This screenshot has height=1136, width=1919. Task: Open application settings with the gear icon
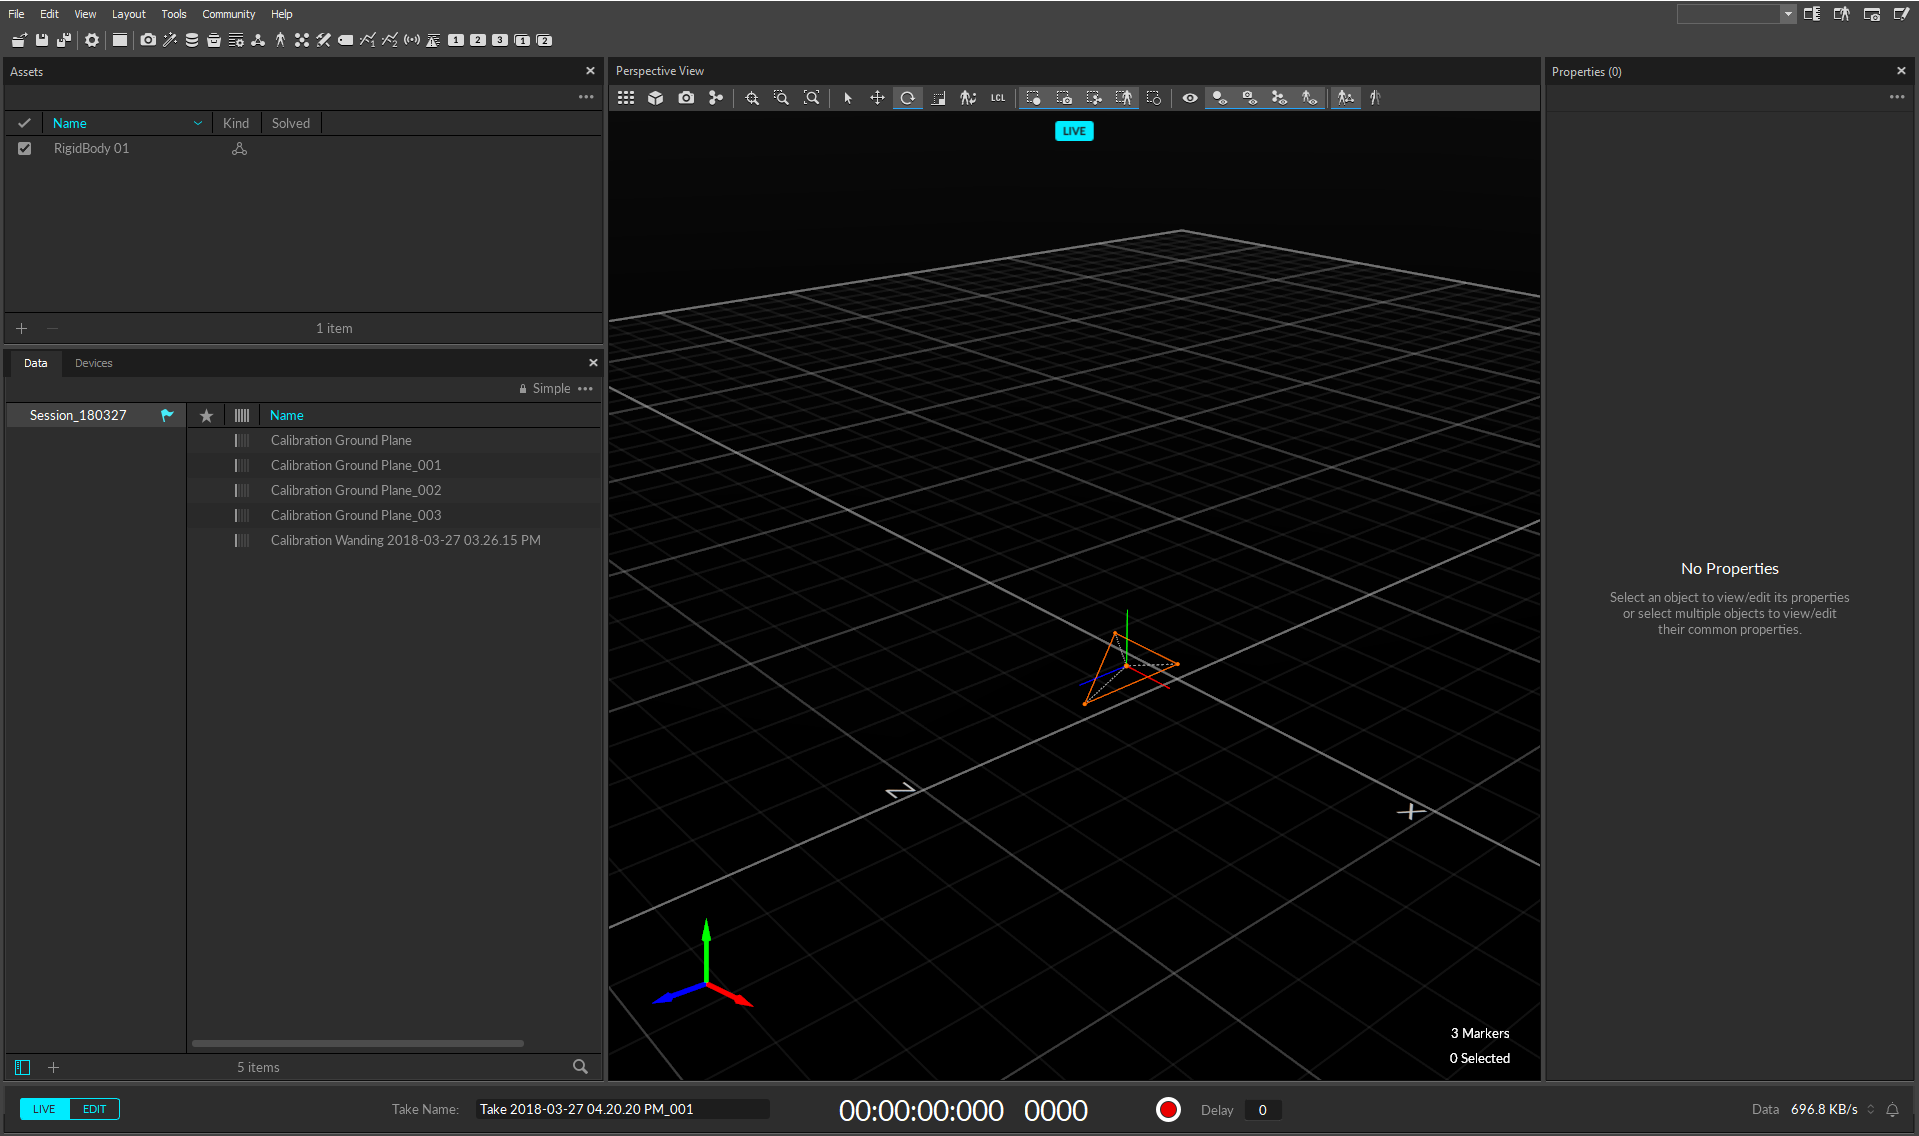coord(91,40)
